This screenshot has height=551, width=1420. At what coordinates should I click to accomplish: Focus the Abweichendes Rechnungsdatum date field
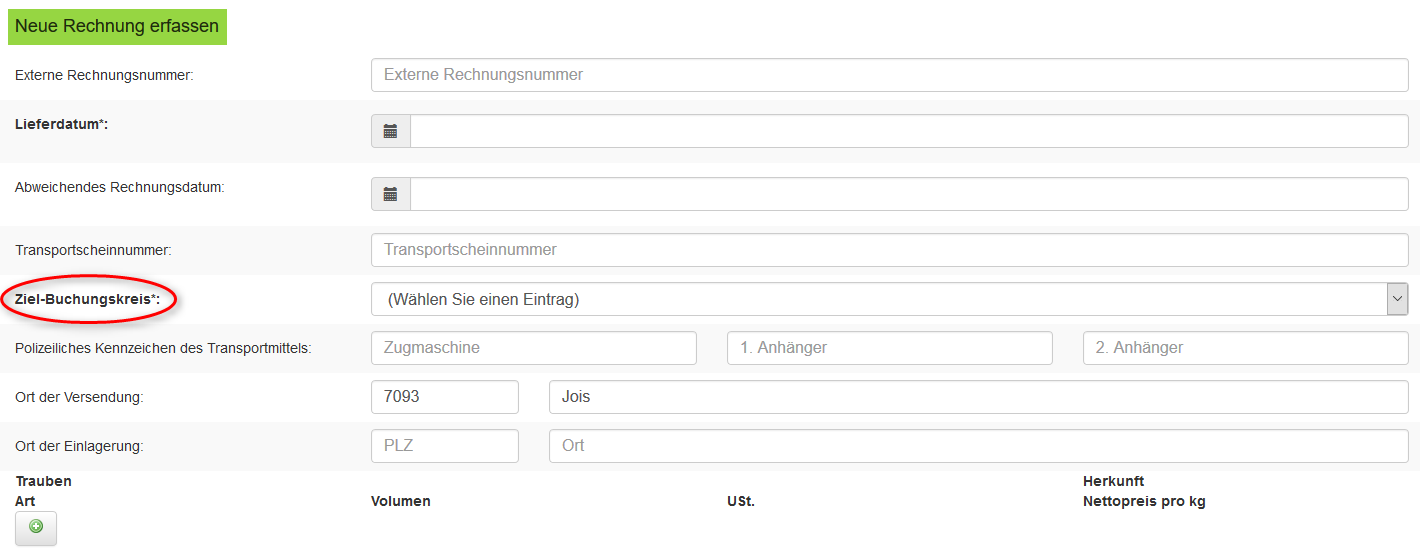click(x=908, y=194)
